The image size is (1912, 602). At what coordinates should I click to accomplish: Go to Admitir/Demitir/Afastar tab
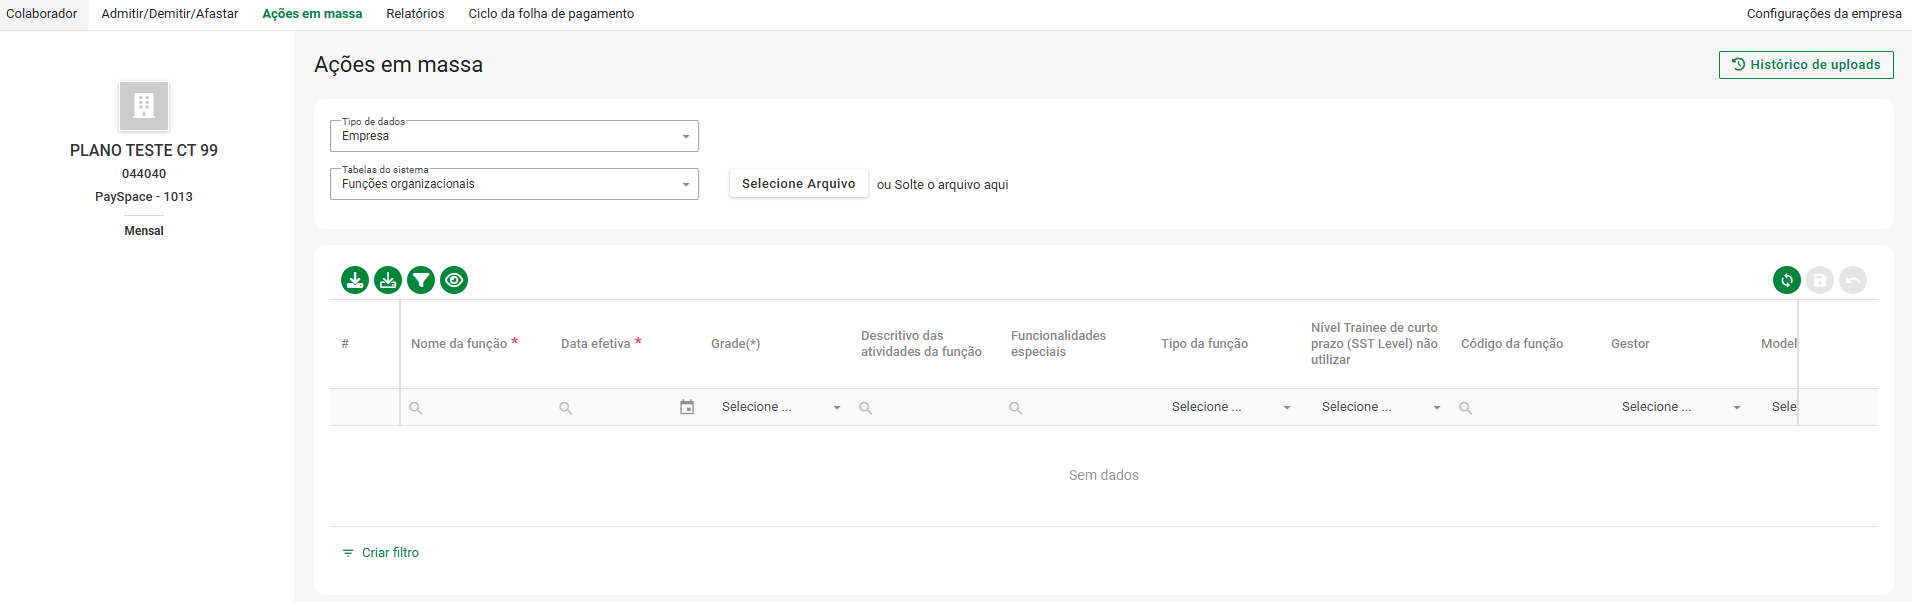[x=170, y=14]
